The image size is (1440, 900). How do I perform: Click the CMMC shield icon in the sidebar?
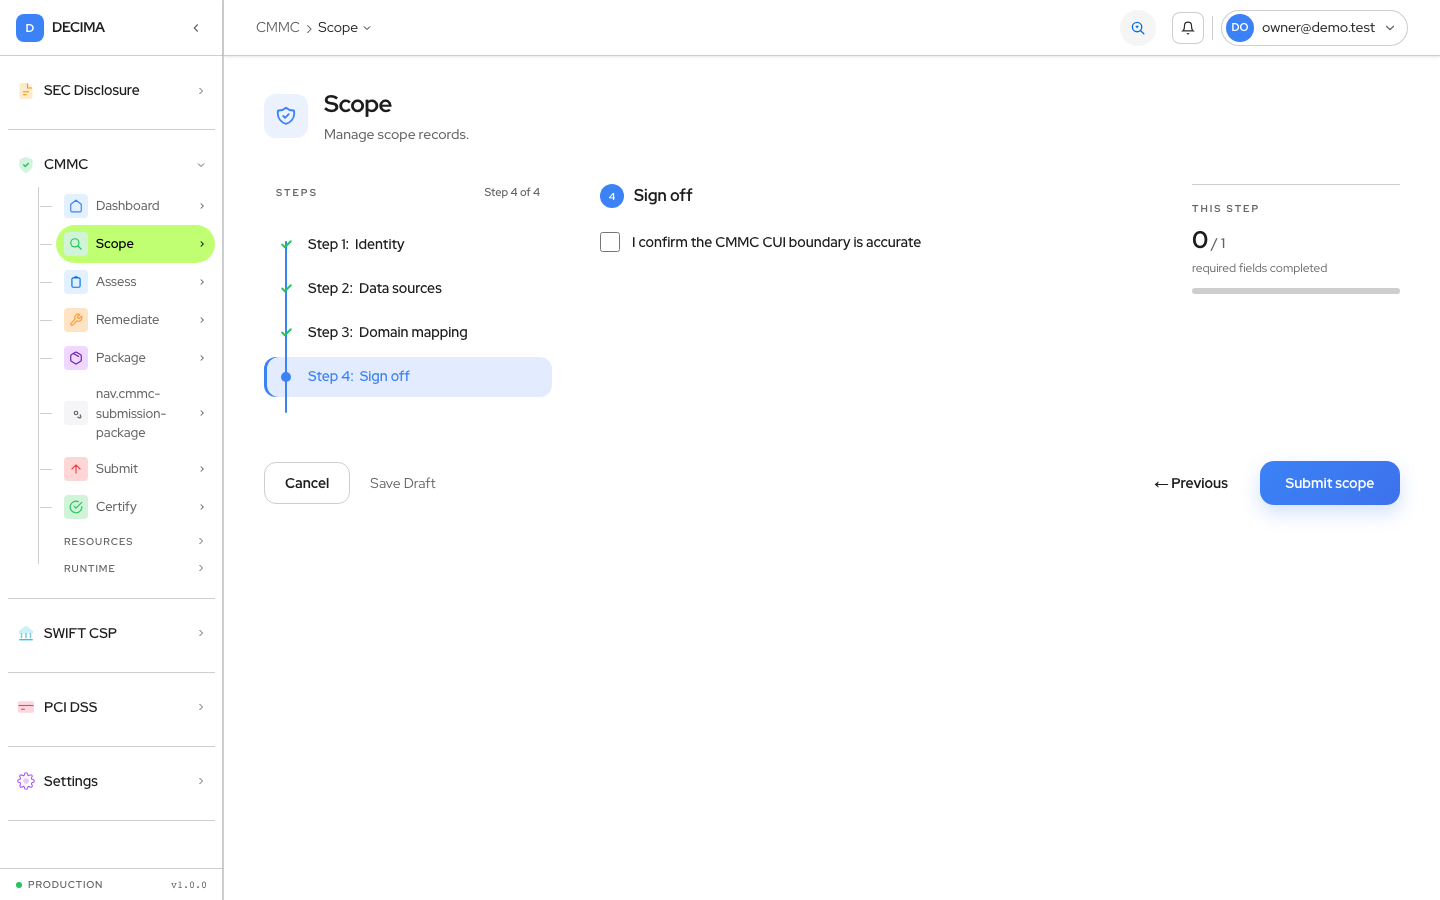click(x=26, y=165)
